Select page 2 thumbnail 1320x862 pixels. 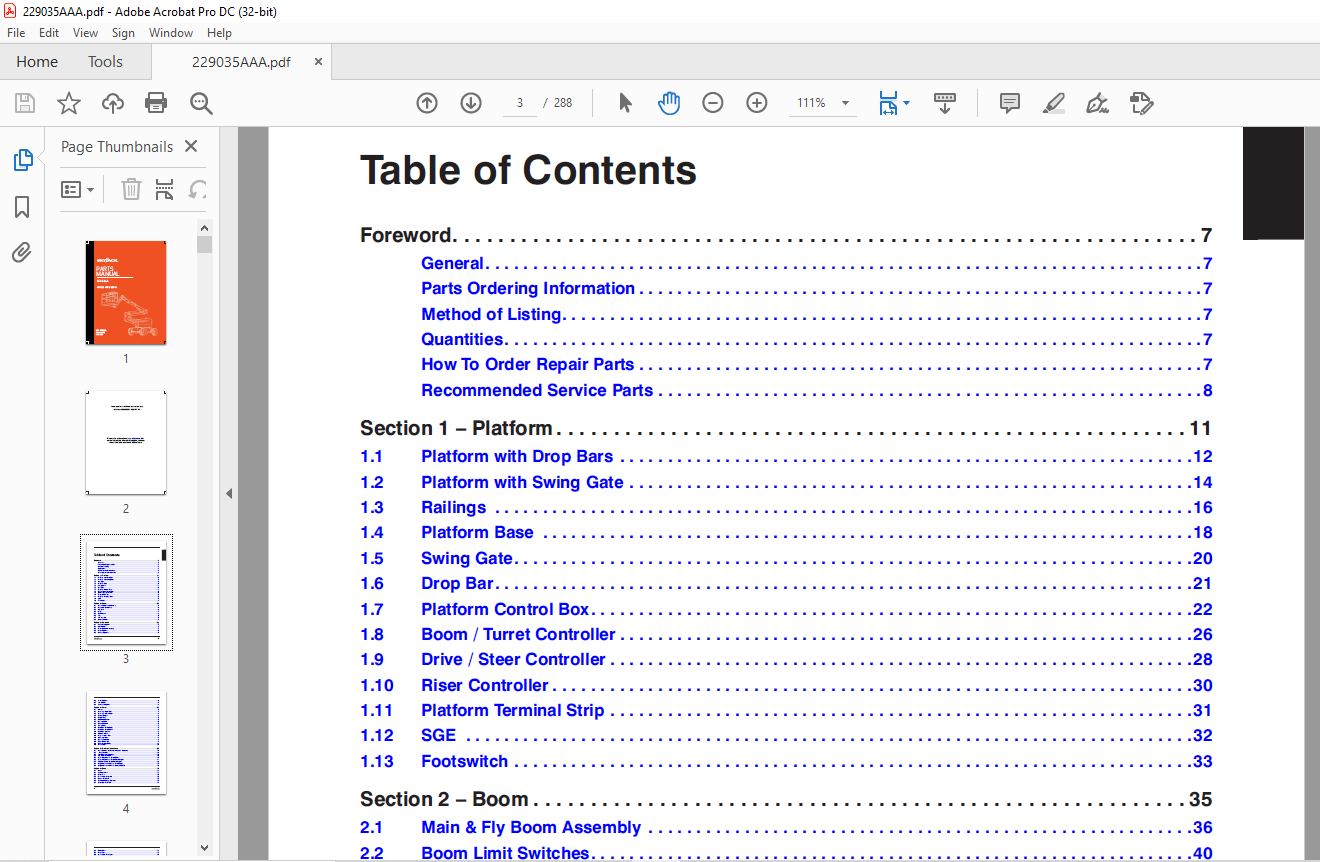click(126, 443)
